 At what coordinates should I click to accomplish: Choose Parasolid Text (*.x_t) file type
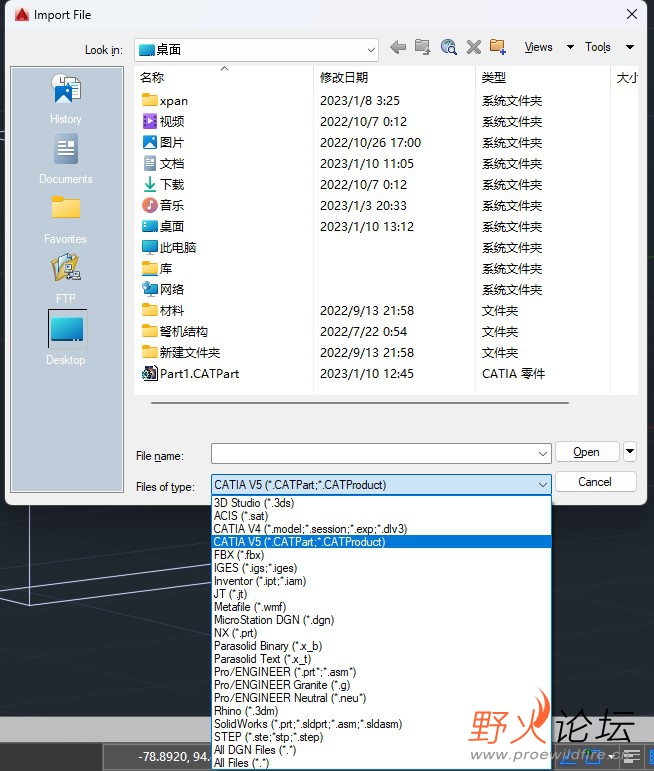coord(381,659)
